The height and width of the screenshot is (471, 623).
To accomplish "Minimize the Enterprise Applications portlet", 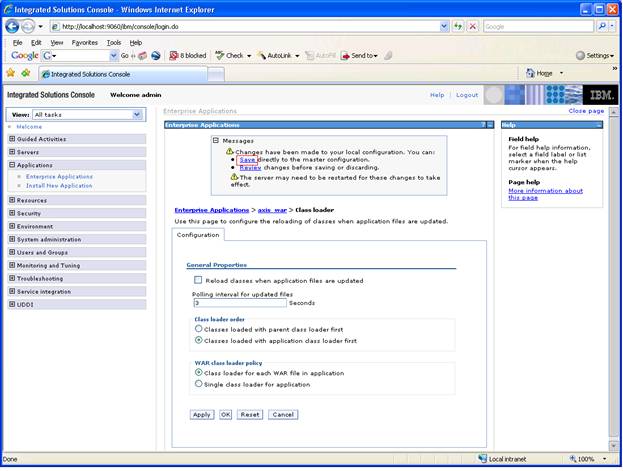I will click(491, 125).
